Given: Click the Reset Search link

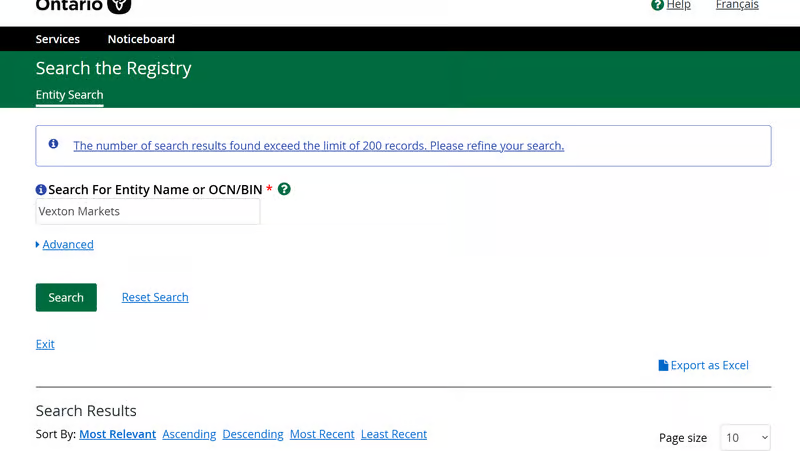Looking at the screenshot, I should coord(155,297).
